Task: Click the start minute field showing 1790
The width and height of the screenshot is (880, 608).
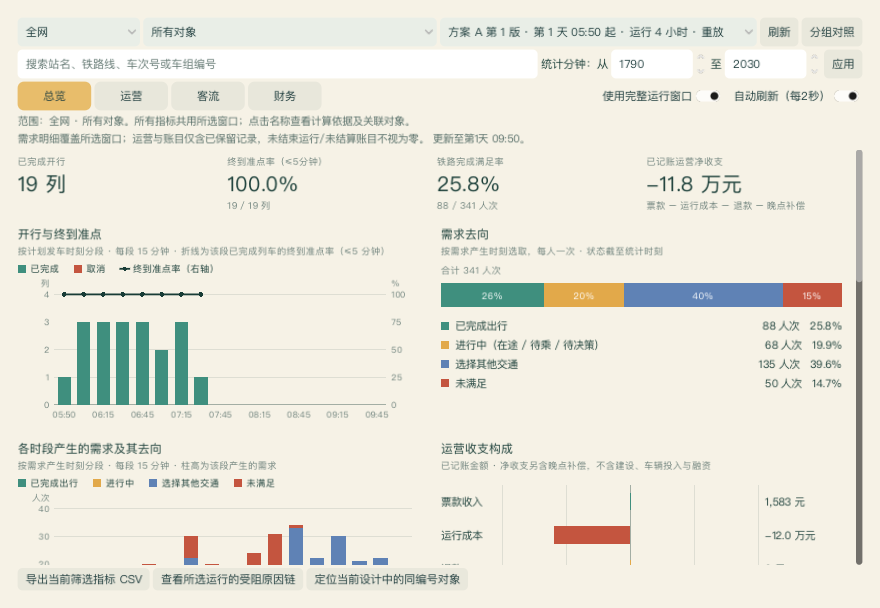Action: [651, 64]
